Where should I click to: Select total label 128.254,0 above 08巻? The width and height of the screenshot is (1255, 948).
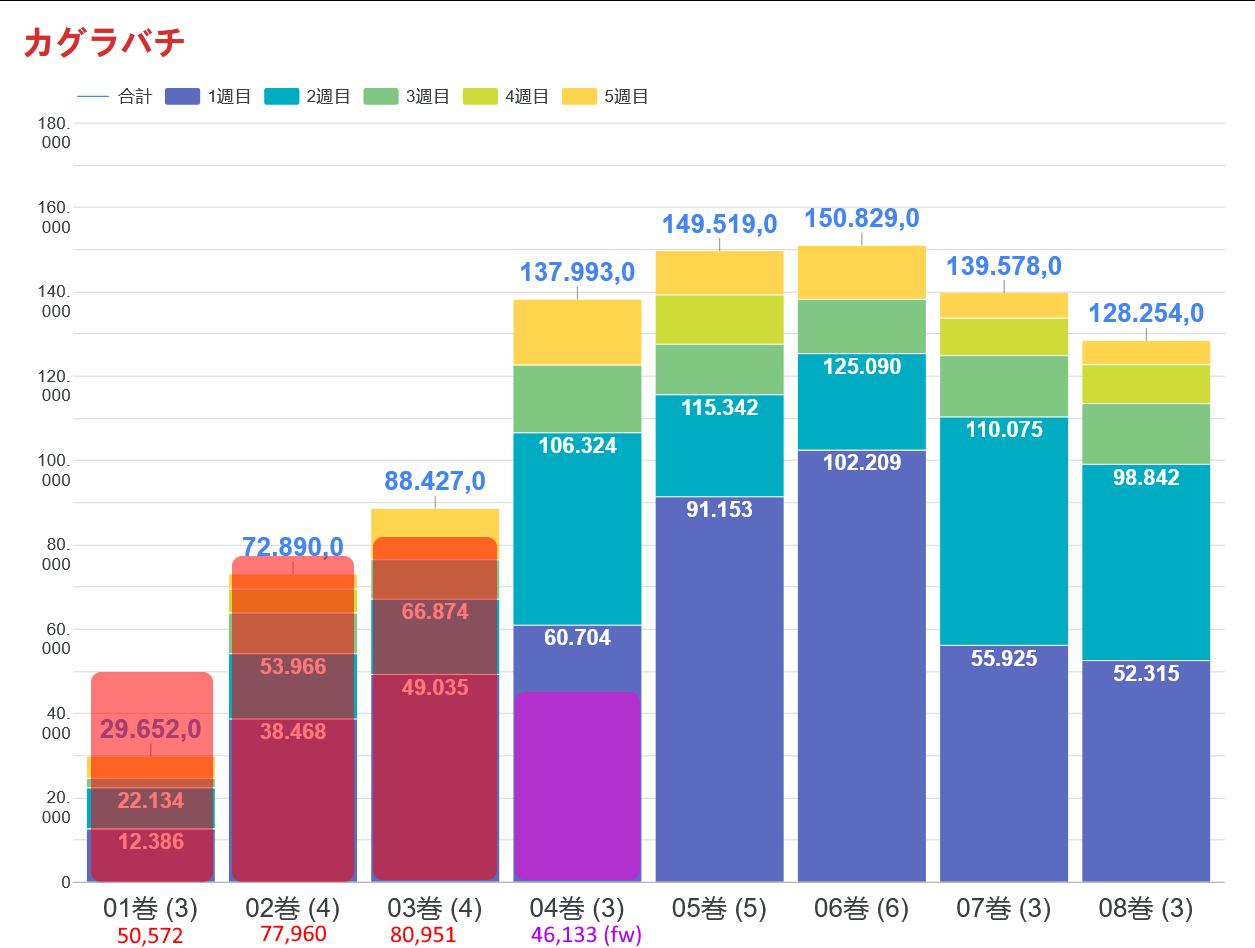point(1146,313)
